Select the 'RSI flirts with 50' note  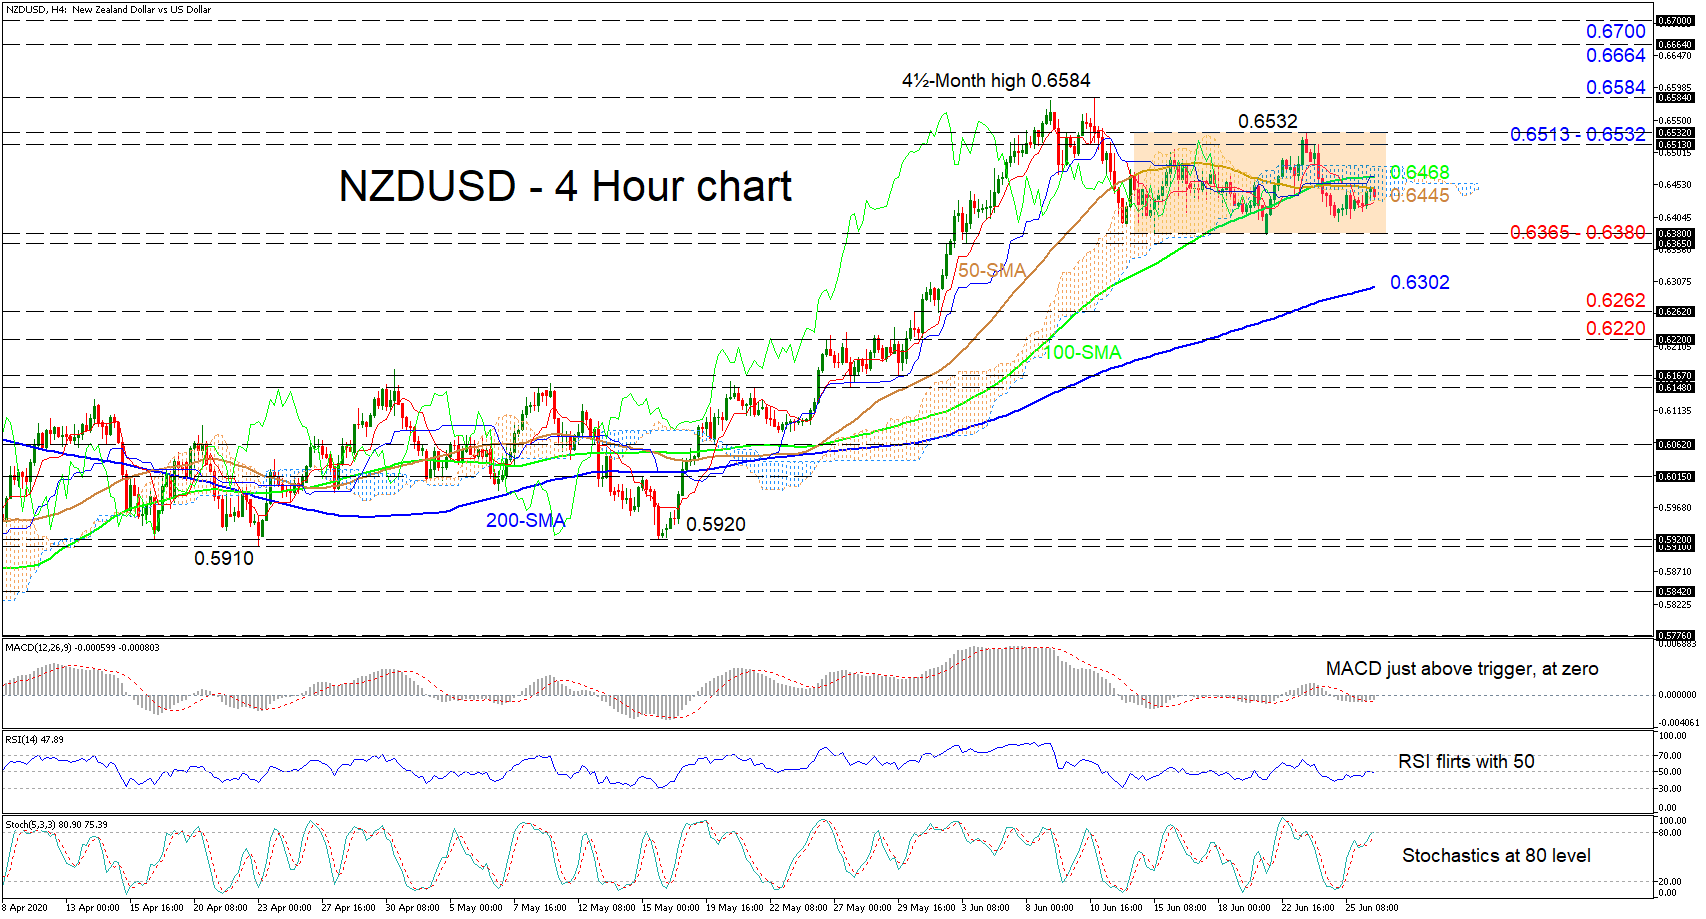[x=1466, y=761]
